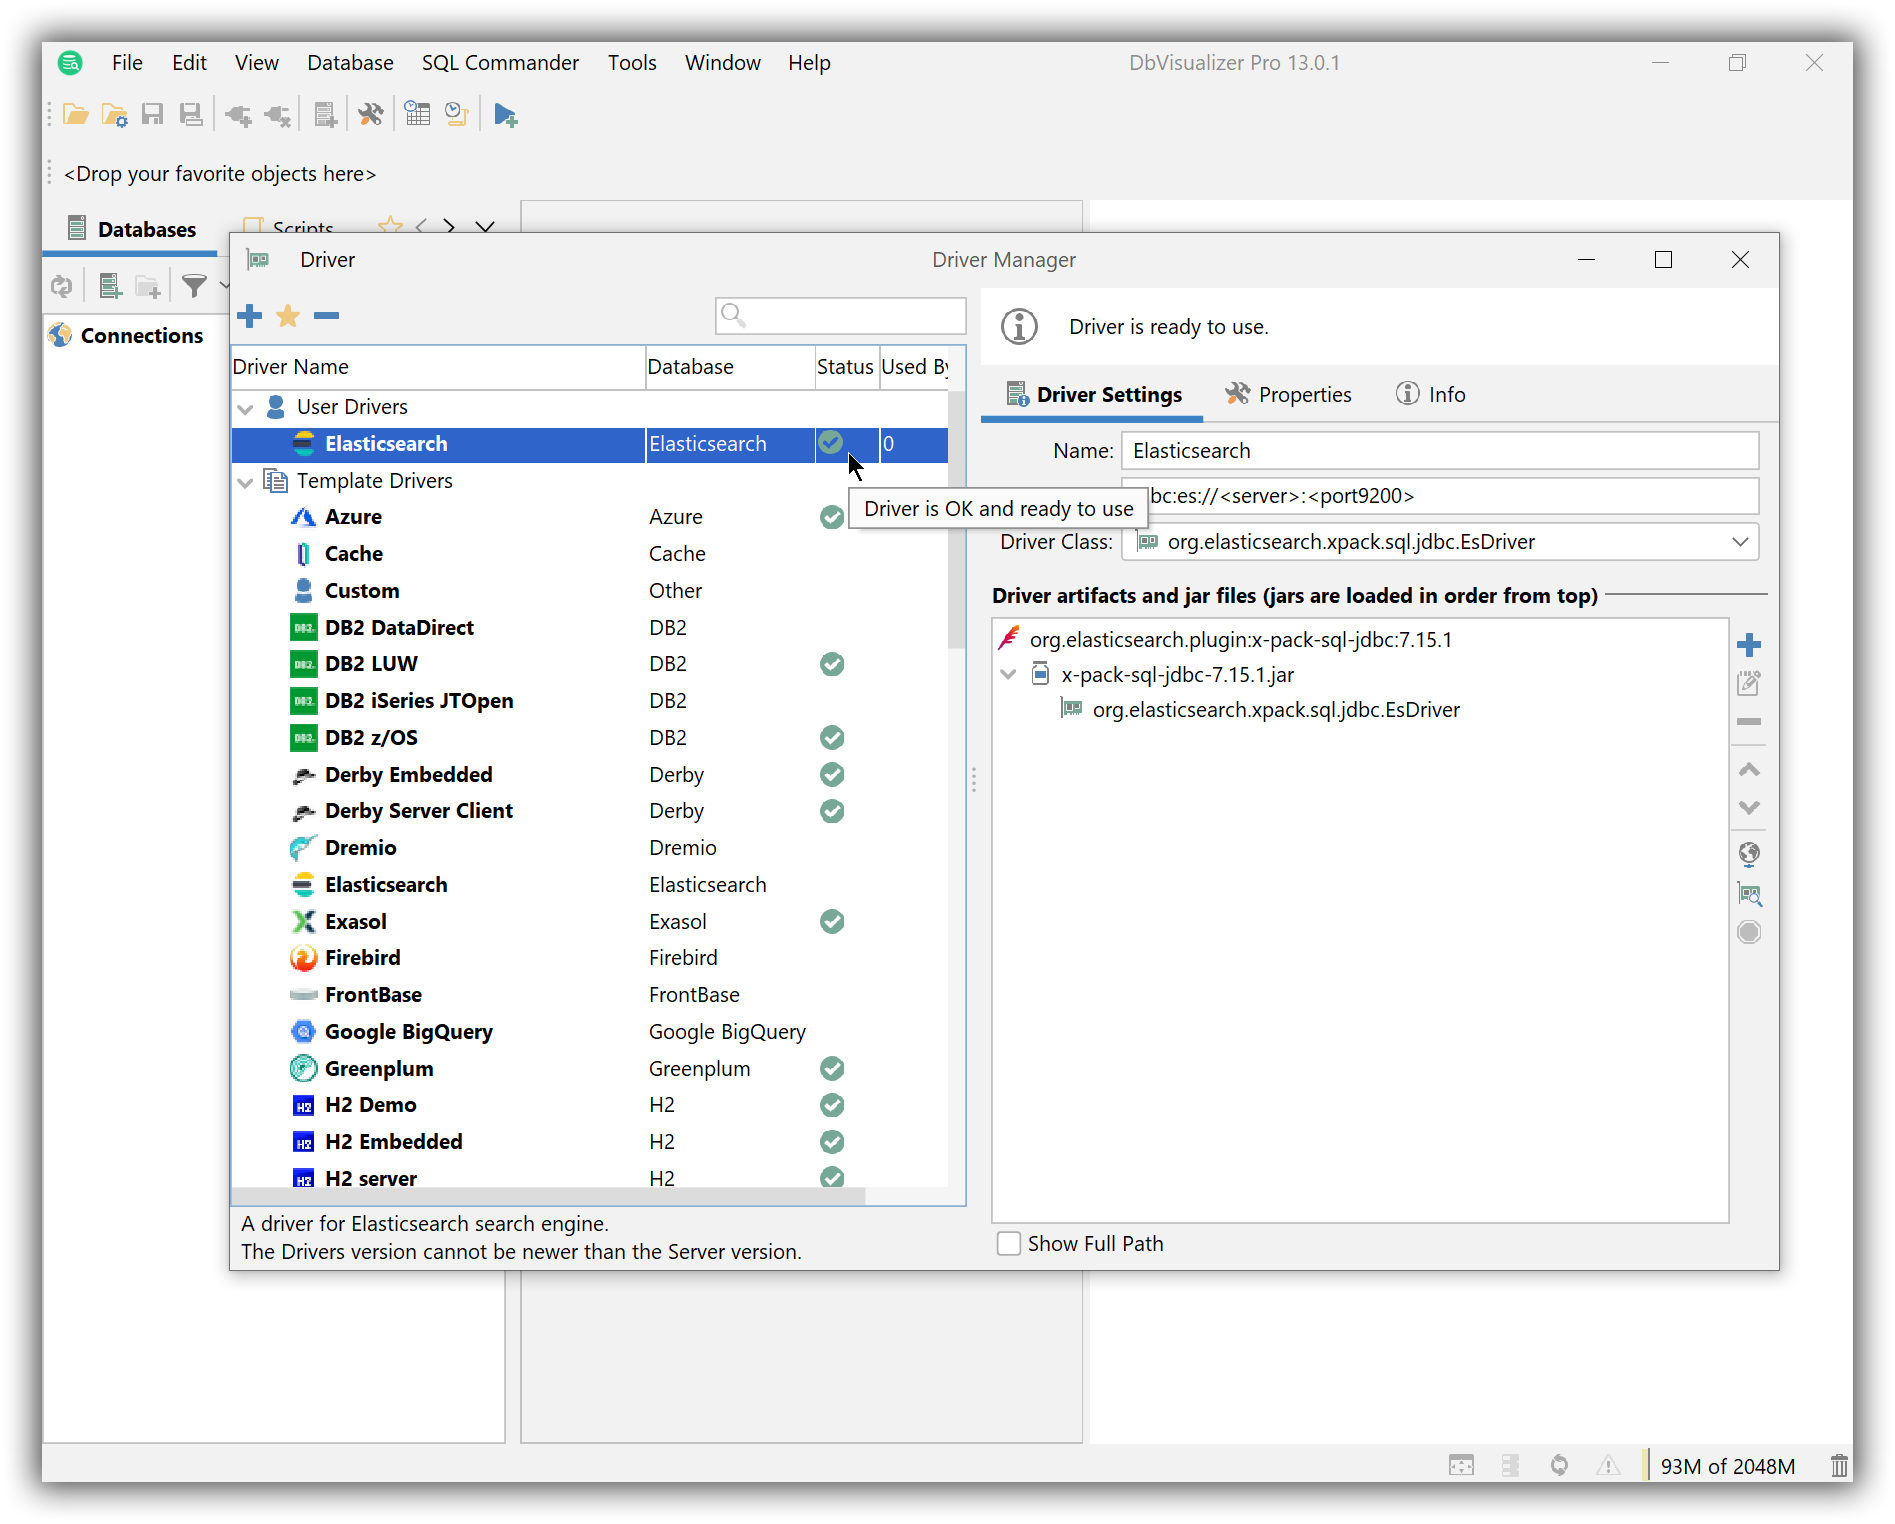Add a new driver with the blue plus icon
Screen dimensions: 1895x1524
click(249, 315)
